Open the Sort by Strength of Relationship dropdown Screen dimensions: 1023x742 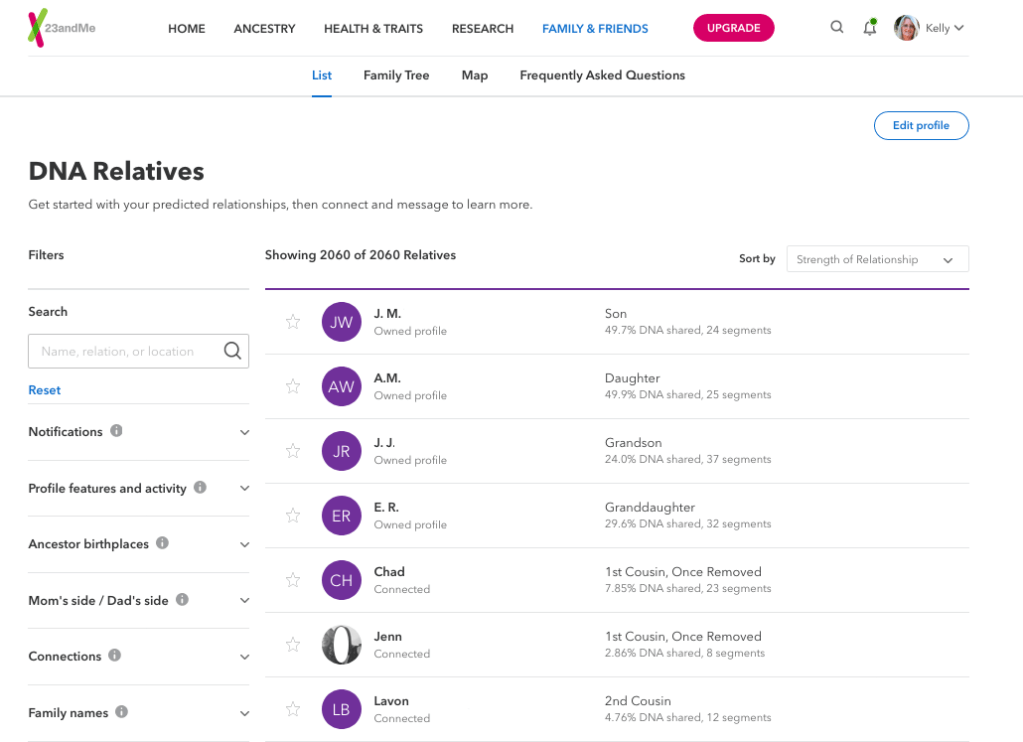click(877, 259)
